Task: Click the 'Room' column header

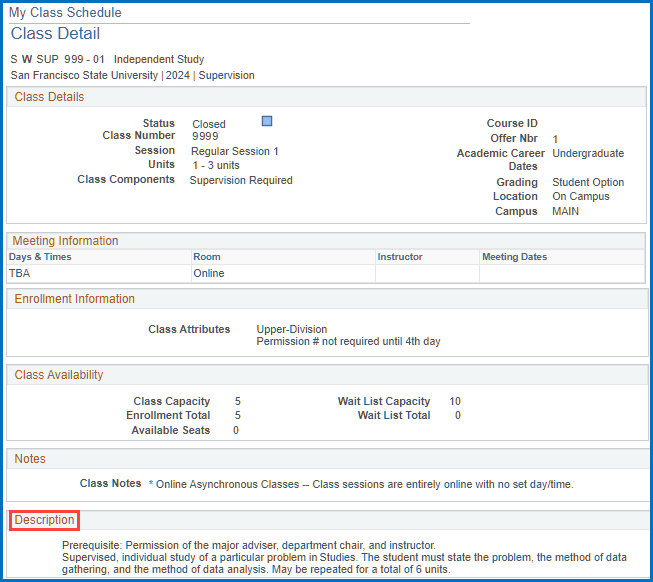Action: tap(207, 257)
